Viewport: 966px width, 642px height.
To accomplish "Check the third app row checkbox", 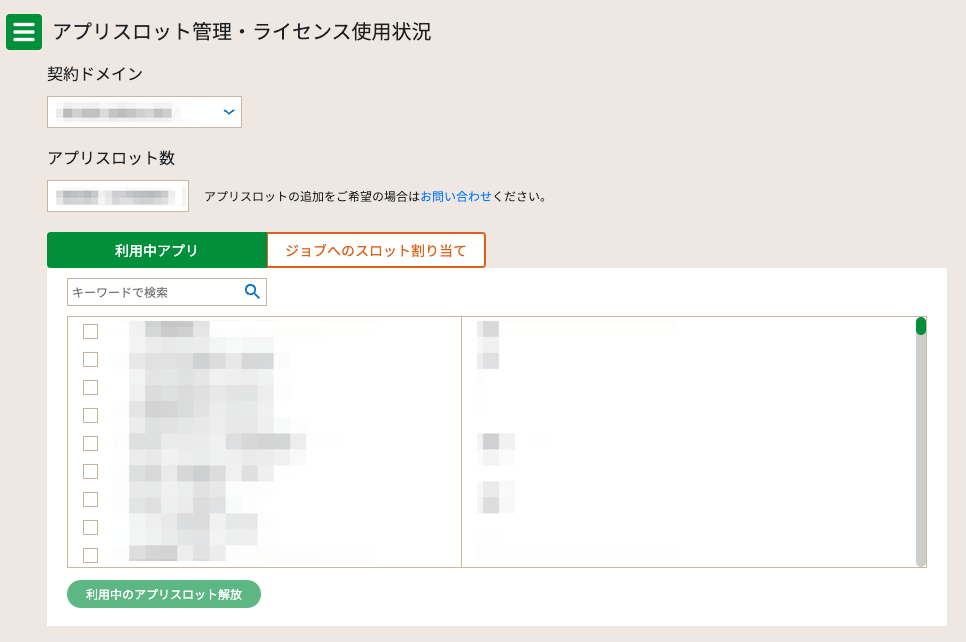I will click(91, 388).
